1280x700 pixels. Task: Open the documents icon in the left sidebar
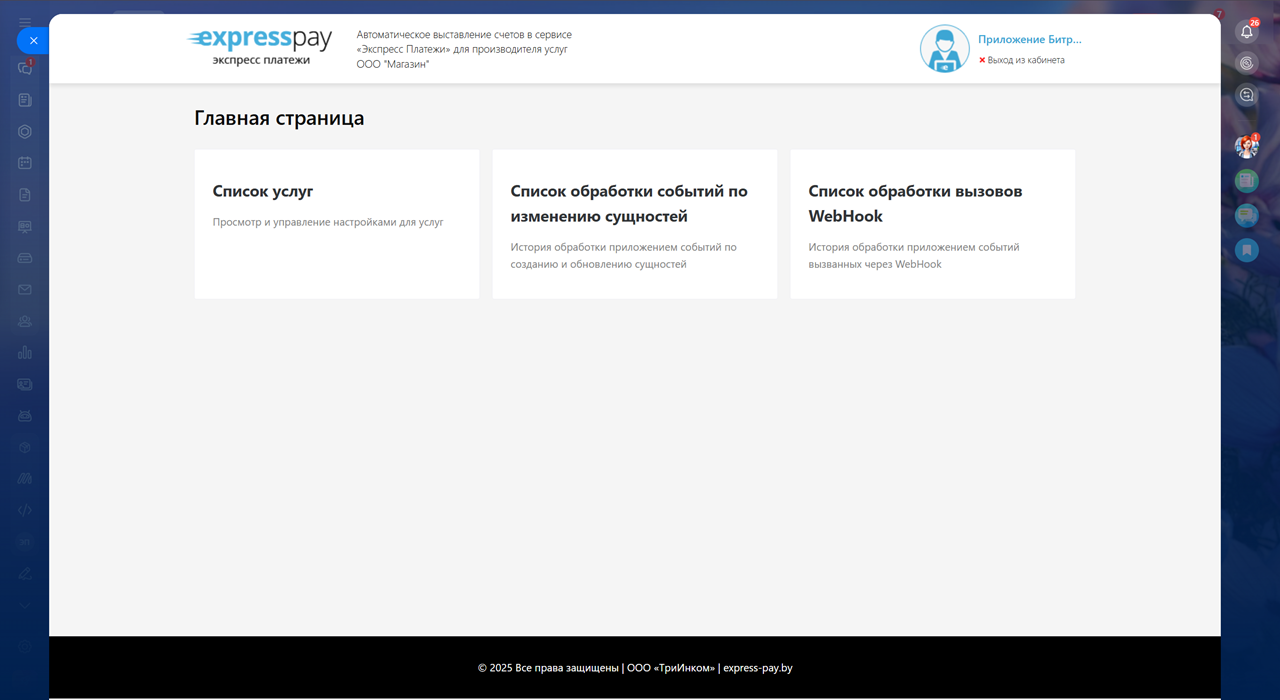click(25, 195)
